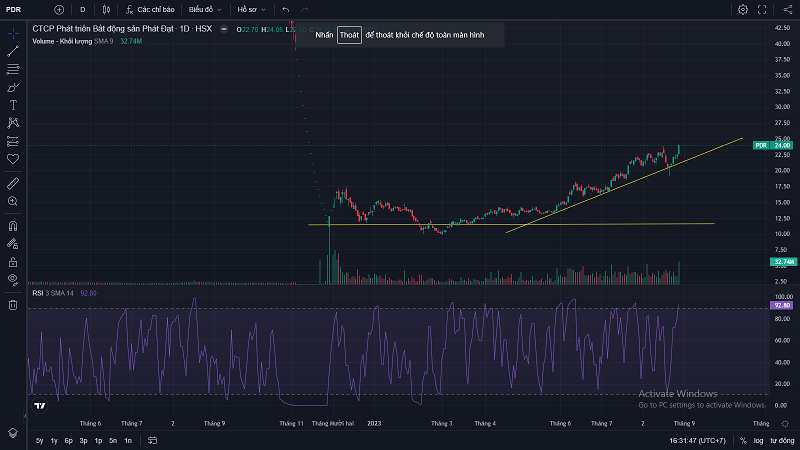Toggle magnet mode for drawings

click(13, 226)
